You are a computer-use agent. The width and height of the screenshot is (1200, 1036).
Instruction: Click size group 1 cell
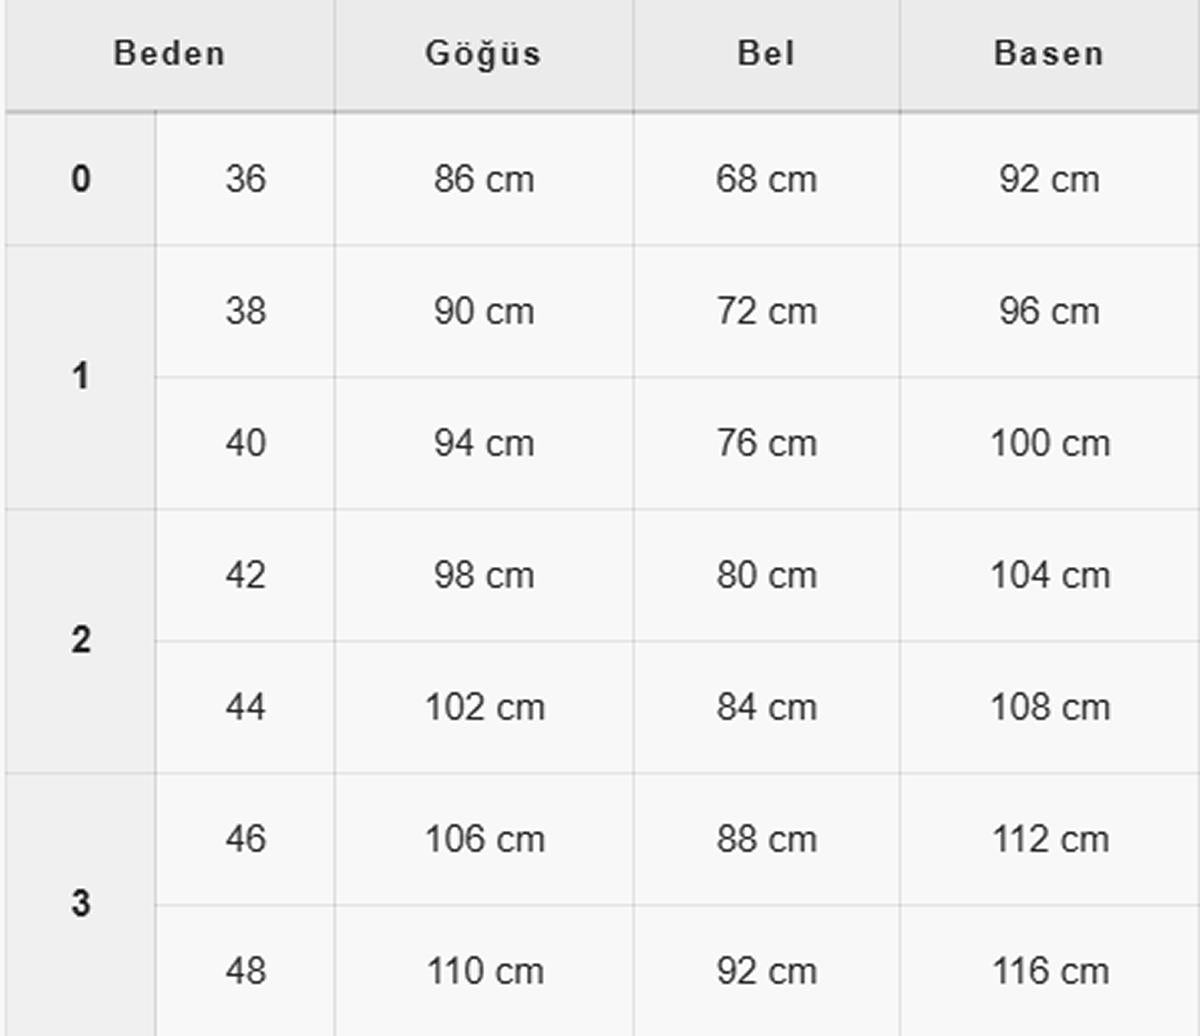coord(80,377)
